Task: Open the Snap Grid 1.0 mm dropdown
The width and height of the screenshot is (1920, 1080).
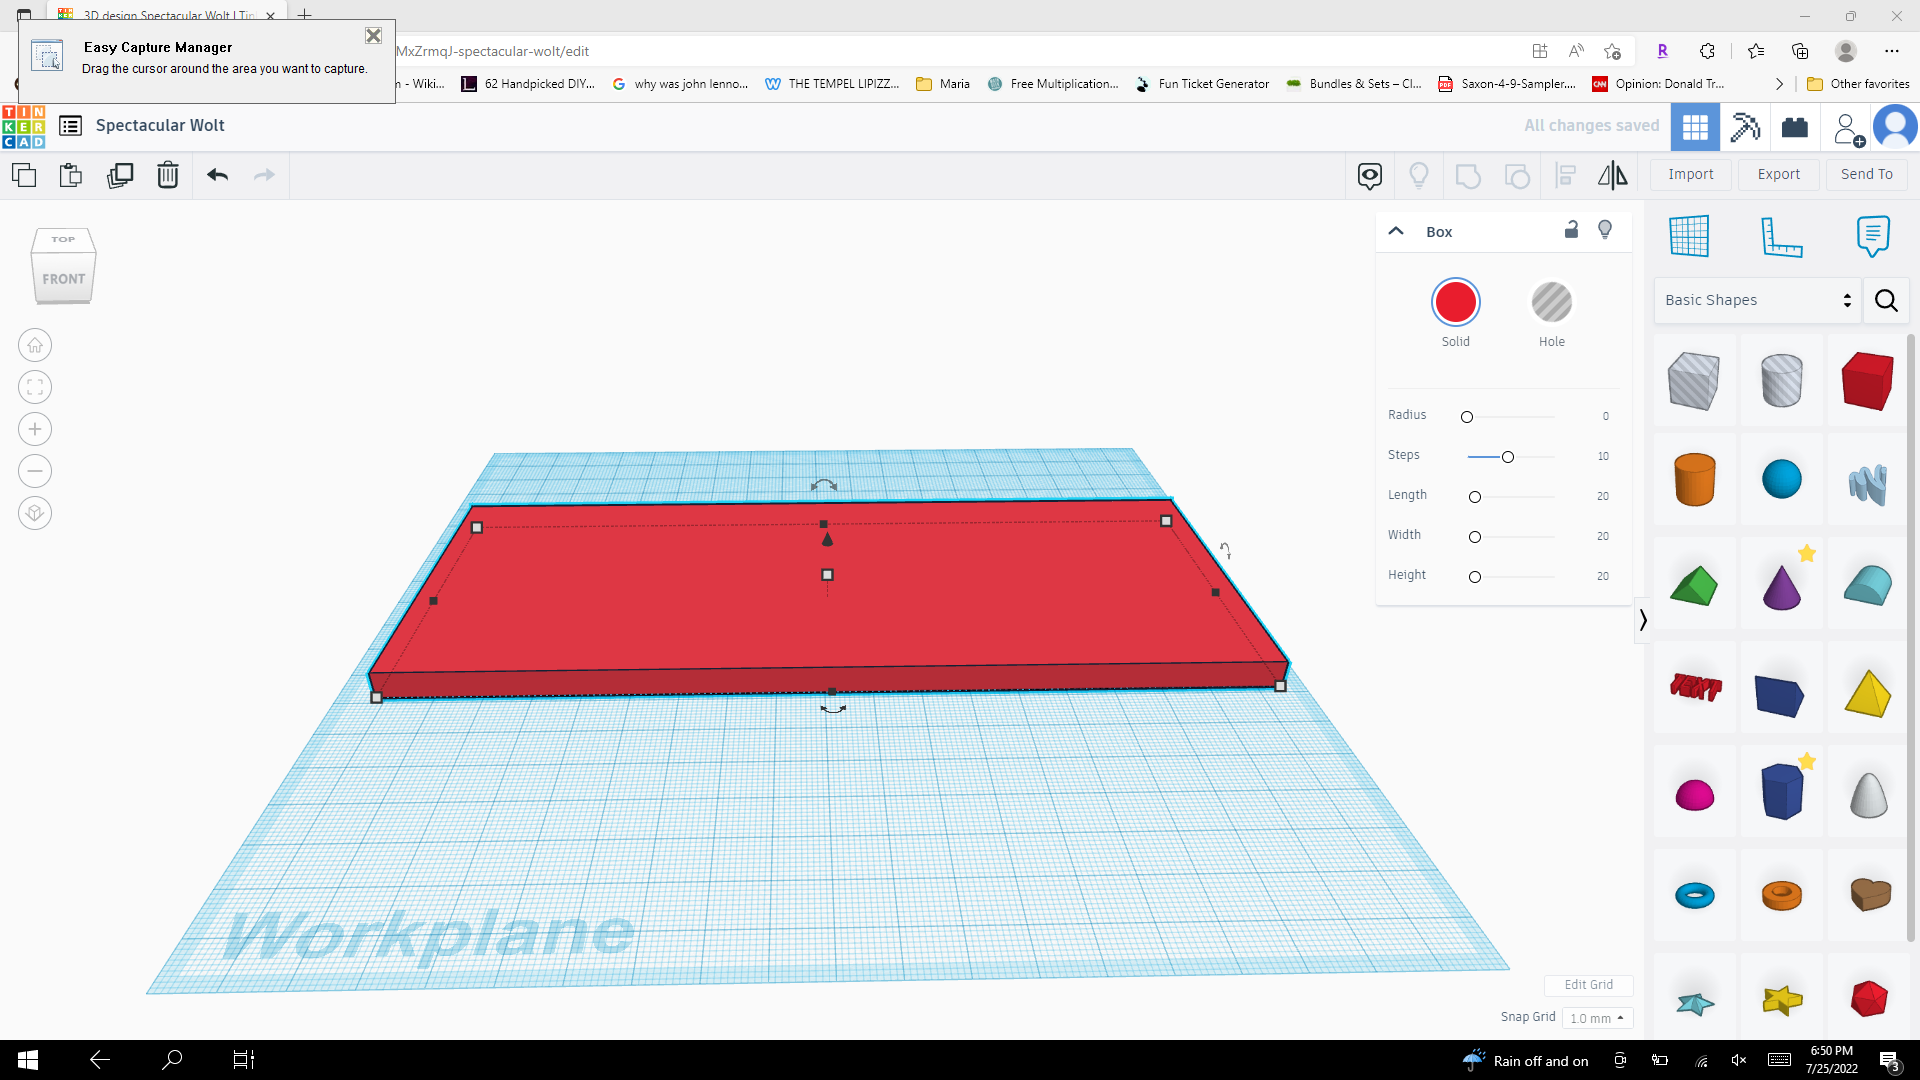Action: pos(1597,1018)
